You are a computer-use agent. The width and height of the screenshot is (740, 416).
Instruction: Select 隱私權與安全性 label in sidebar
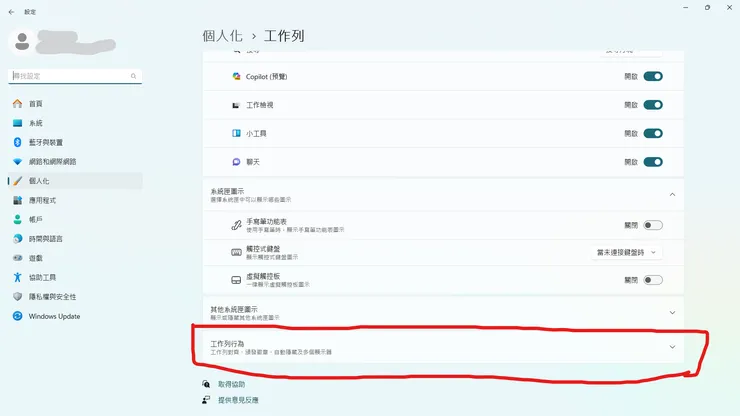[52, 297]
